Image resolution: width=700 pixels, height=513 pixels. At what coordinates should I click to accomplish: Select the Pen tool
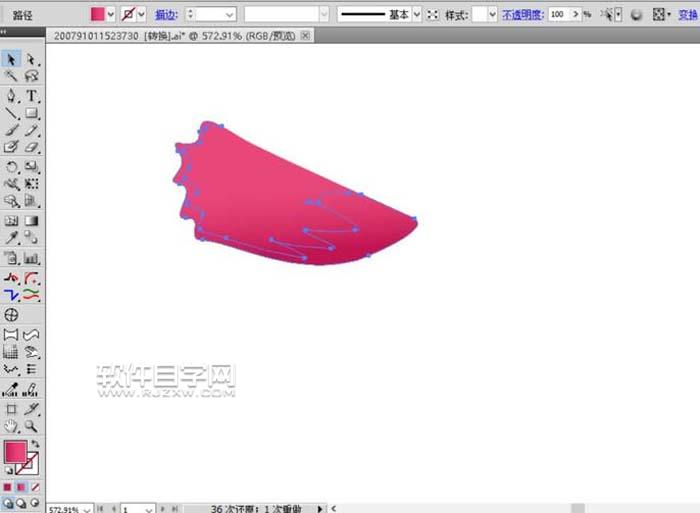click(x=11, y=96)
